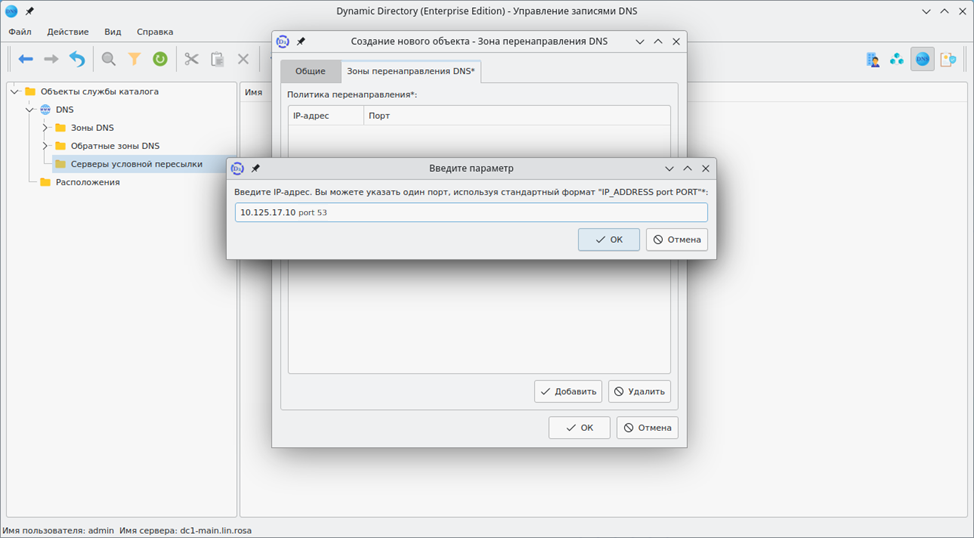This screenshot has width=974, height=538.
Task: Click 'Отмена' in 'Введите параметр' dialog
Action: coord(676,240)
